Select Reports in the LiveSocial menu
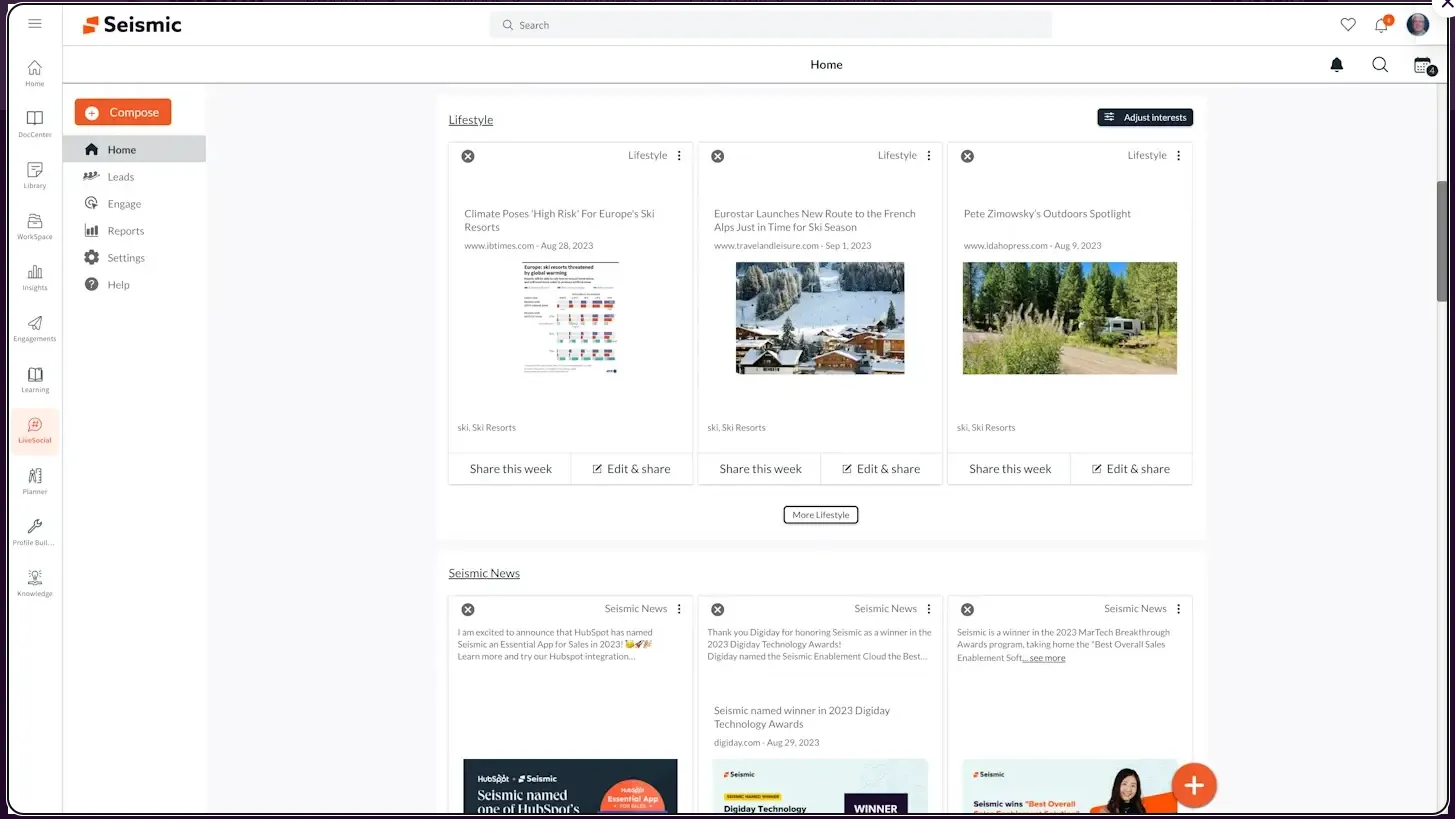Viewport: 1455px width, 819px height. coord(134,231)
